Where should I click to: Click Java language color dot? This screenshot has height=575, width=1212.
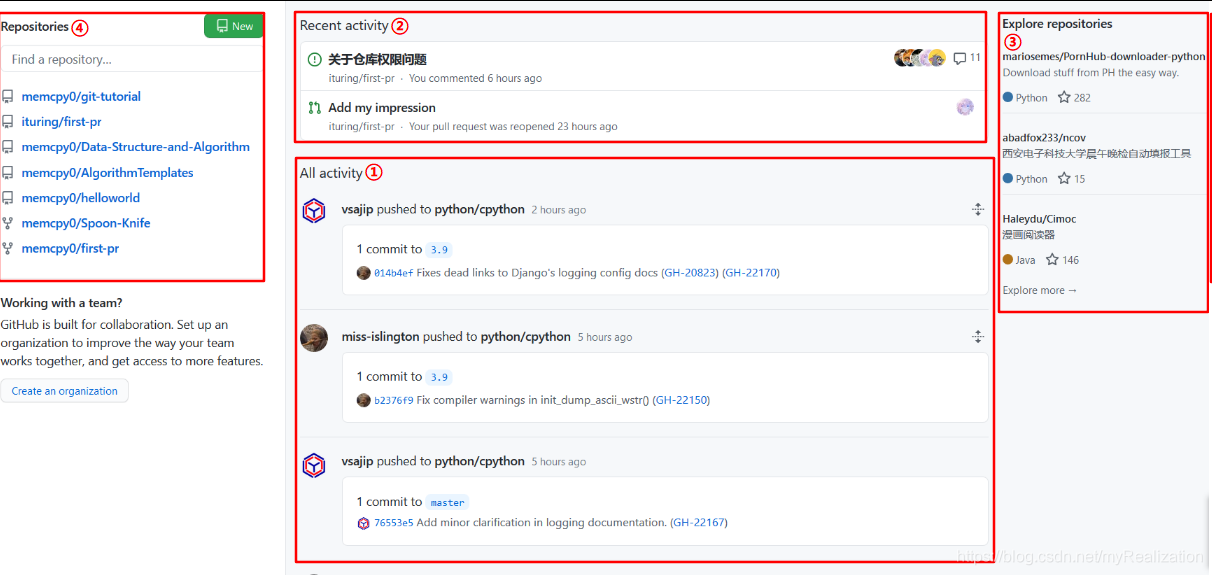(1008, 260)
